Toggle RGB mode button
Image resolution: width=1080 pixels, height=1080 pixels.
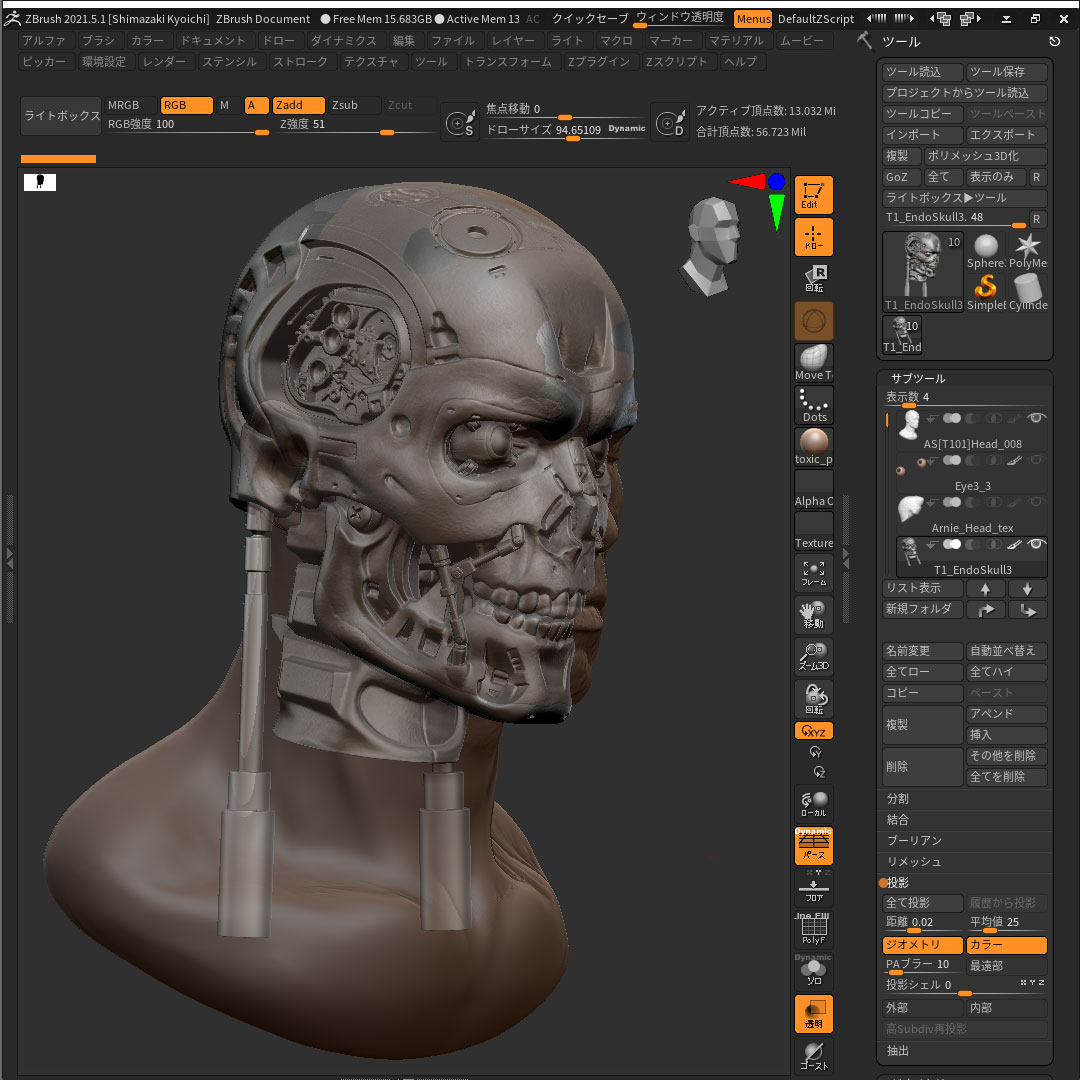[186, 105]
